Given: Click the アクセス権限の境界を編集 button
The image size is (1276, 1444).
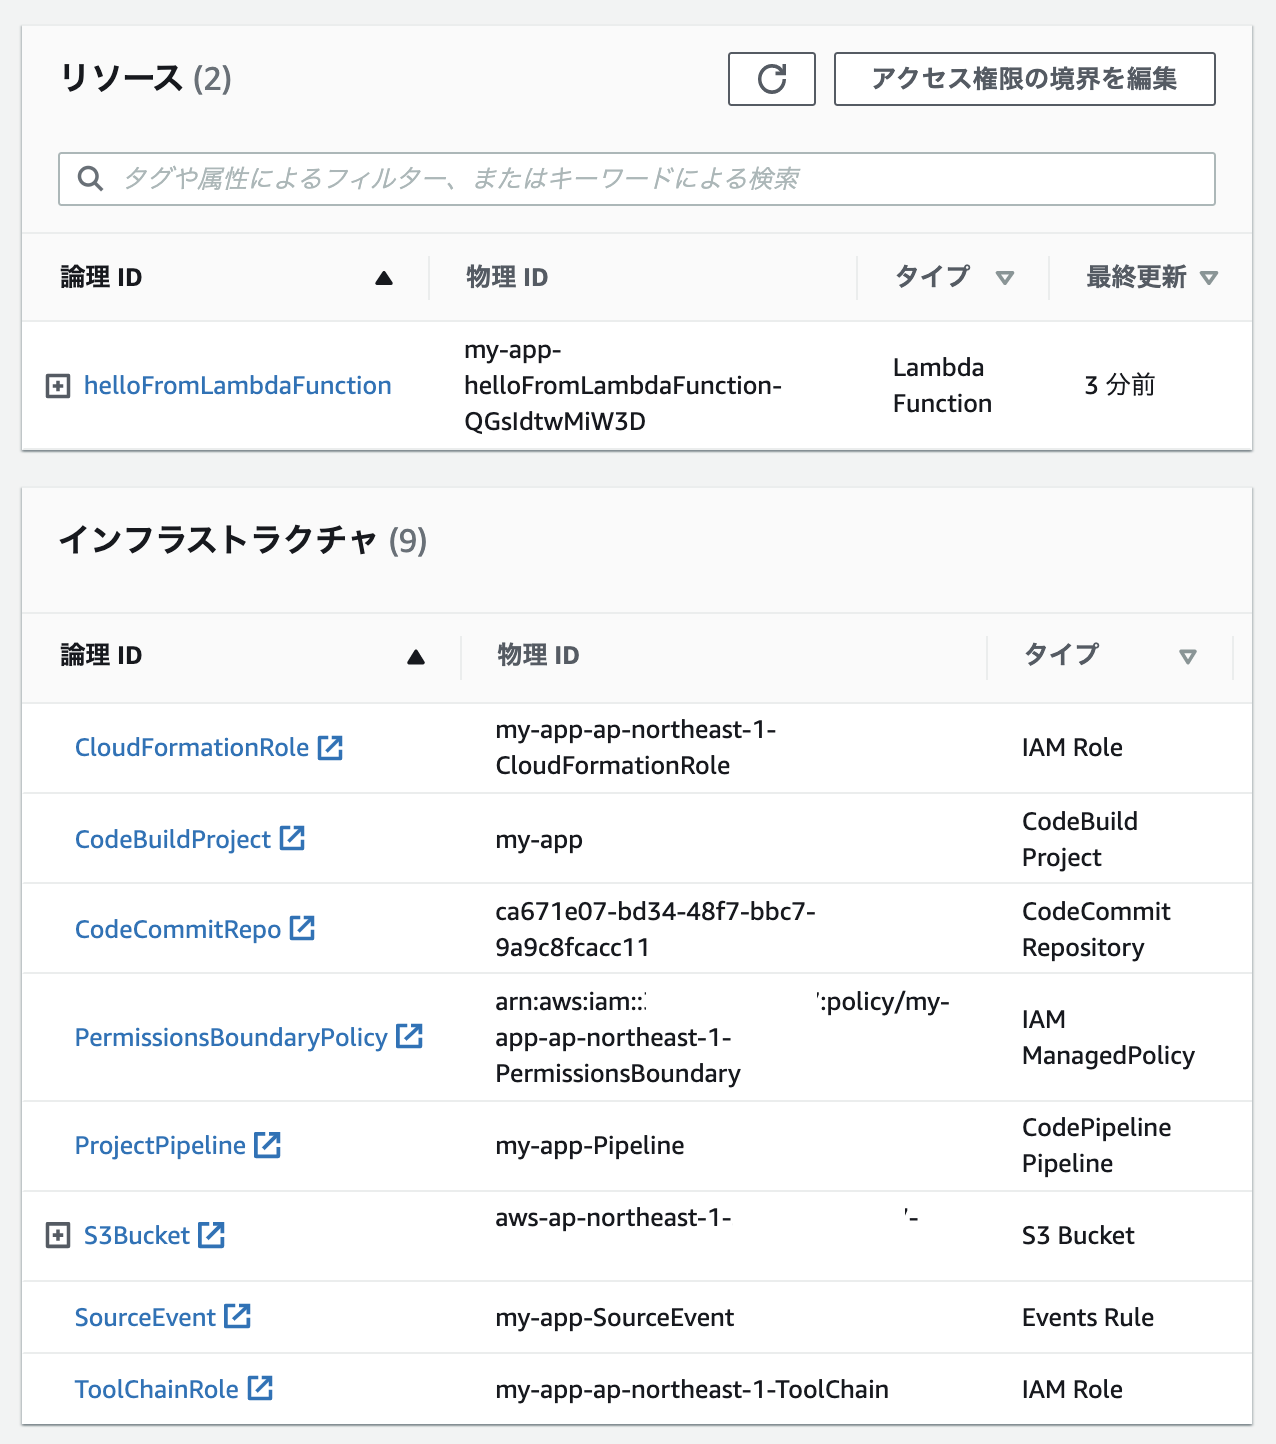Looking at the screenshot, I should coord(1024,78).
